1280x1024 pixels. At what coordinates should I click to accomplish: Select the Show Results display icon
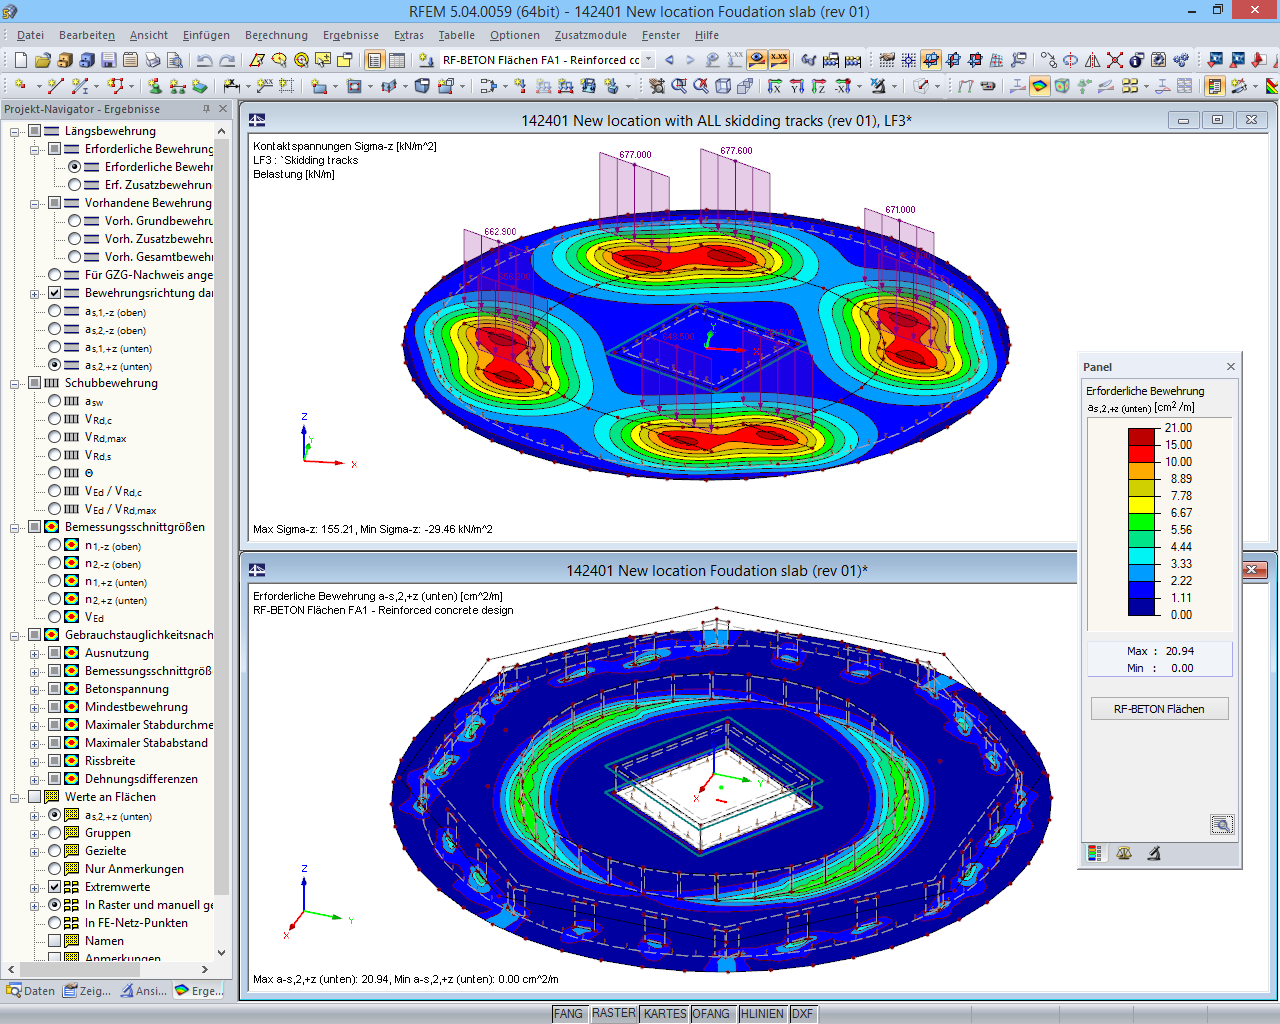[755, 60]
